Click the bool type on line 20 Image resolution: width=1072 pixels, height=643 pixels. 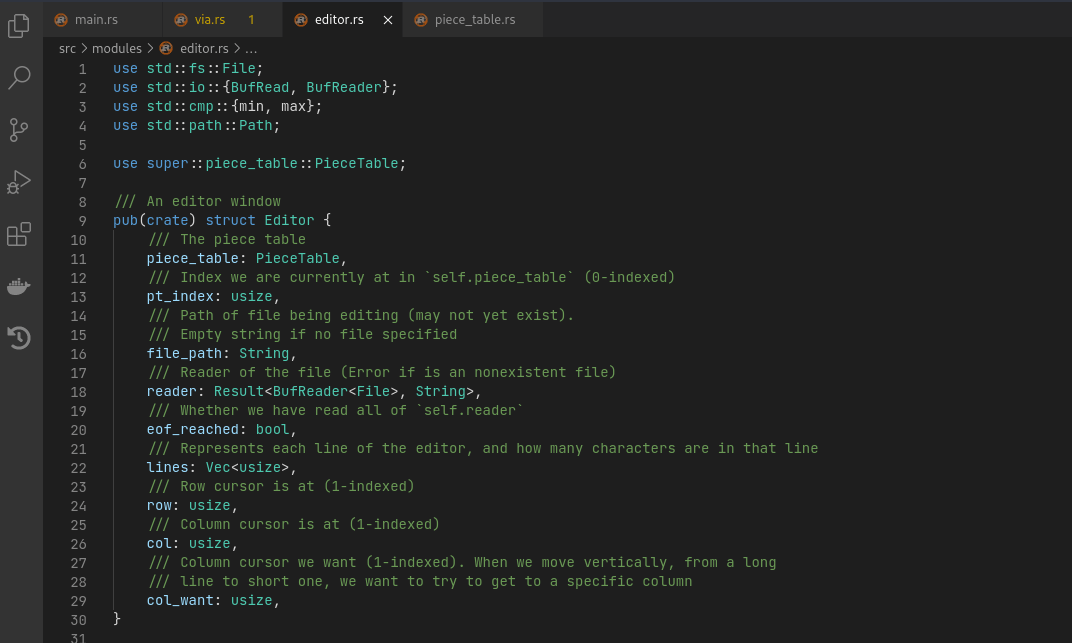pos(272,429)
